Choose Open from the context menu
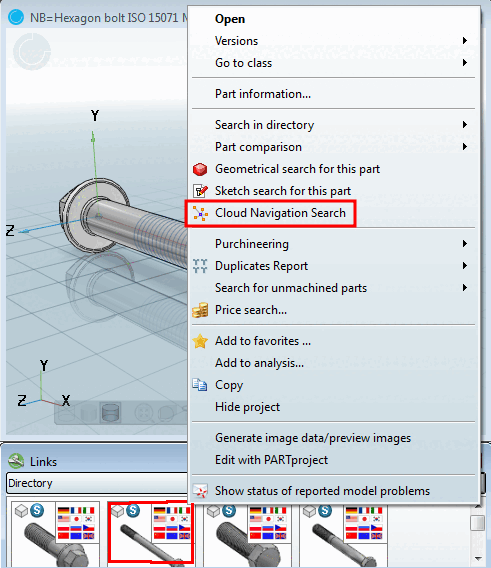Screen dimensions: 491x568 tap(230, 19)
